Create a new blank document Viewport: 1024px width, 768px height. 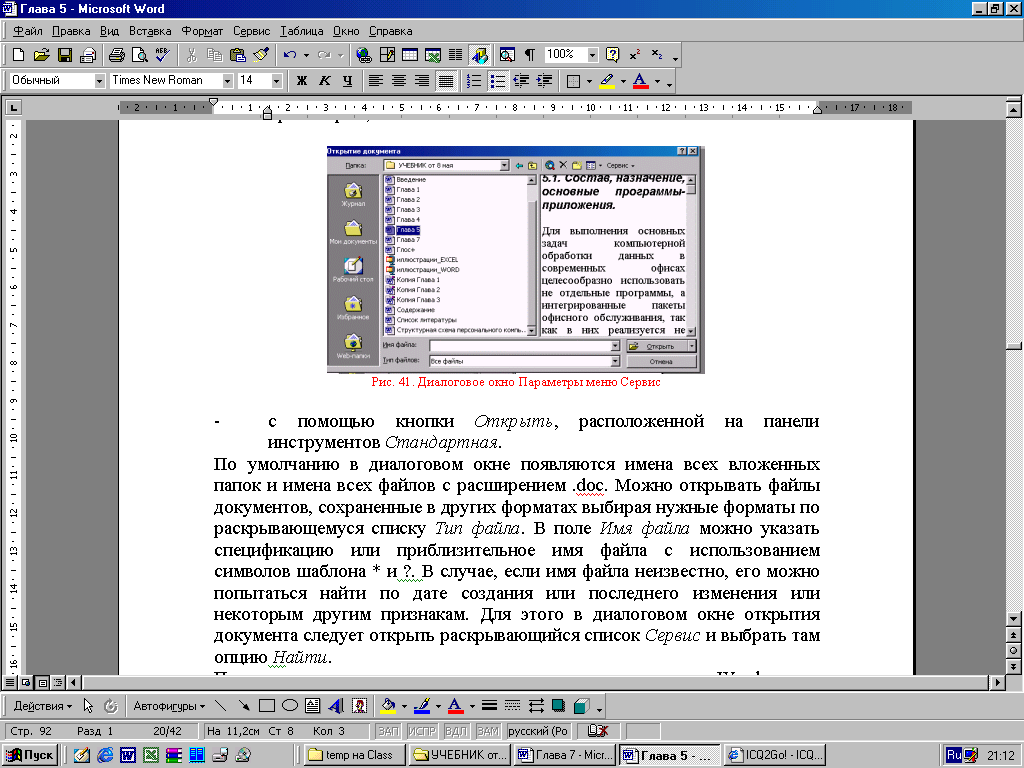pyautogui.click(x=18, y=55)
